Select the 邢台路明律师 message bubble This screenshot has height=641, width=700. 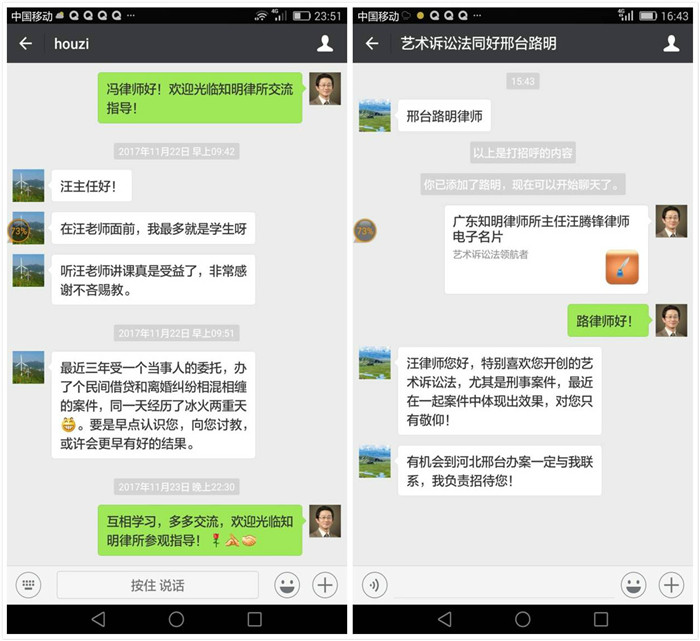[444, 116]
